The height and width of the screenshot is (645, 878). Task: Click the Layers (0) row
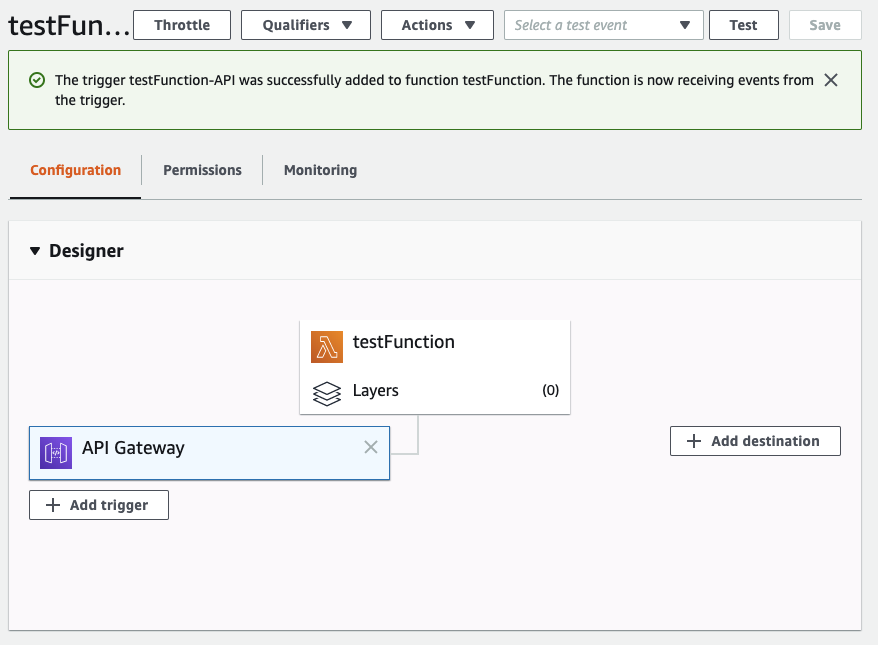coord(435,391)
